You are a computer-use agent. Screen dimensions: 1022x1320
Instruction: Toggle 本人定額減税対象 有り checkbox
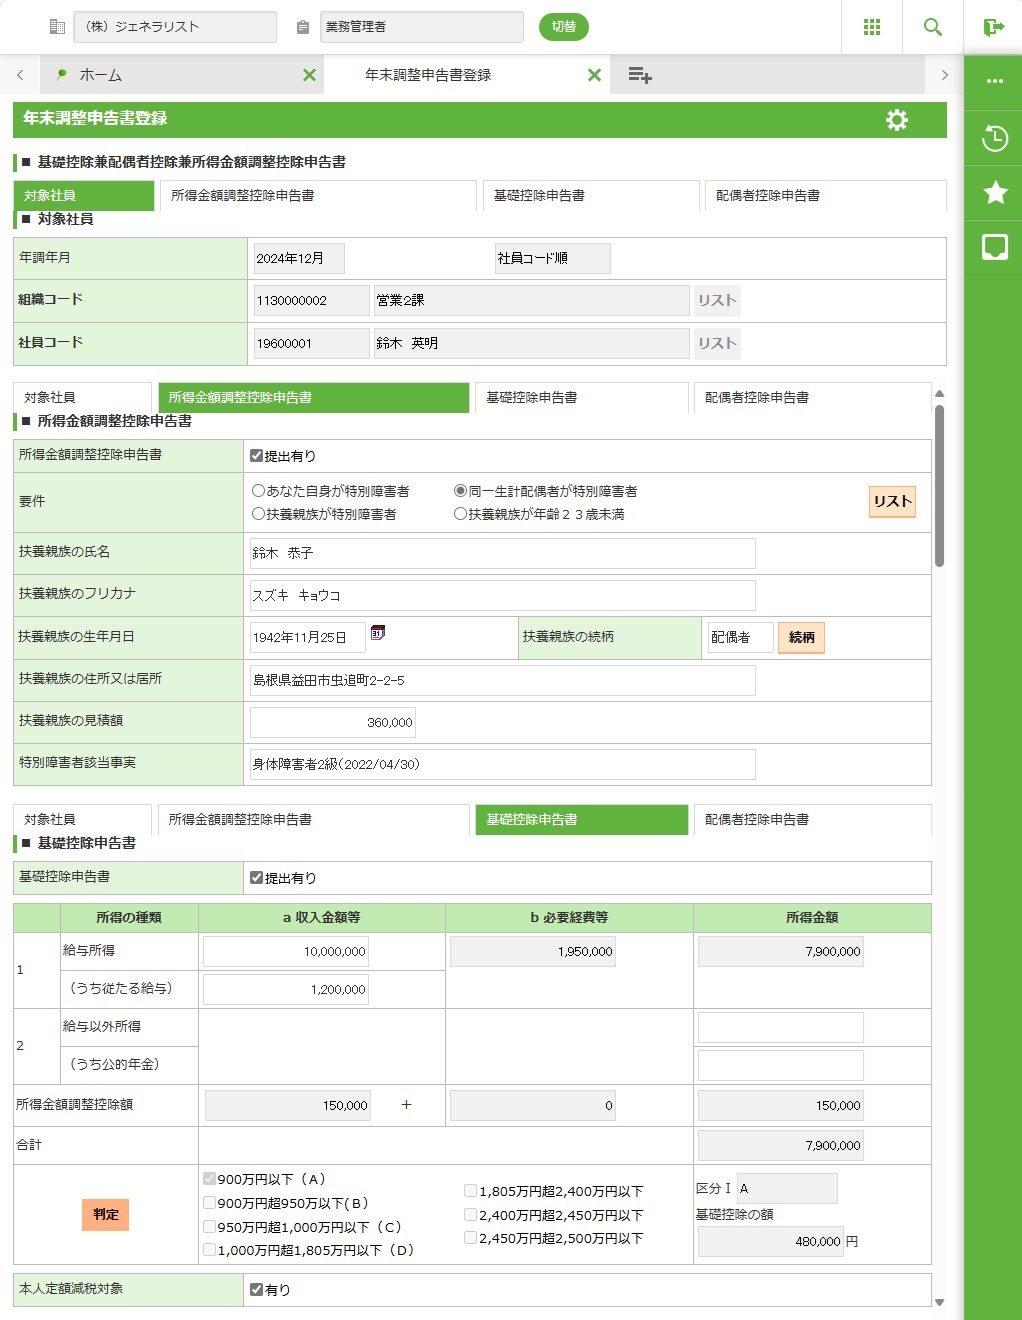click(x=257, y=1290)
